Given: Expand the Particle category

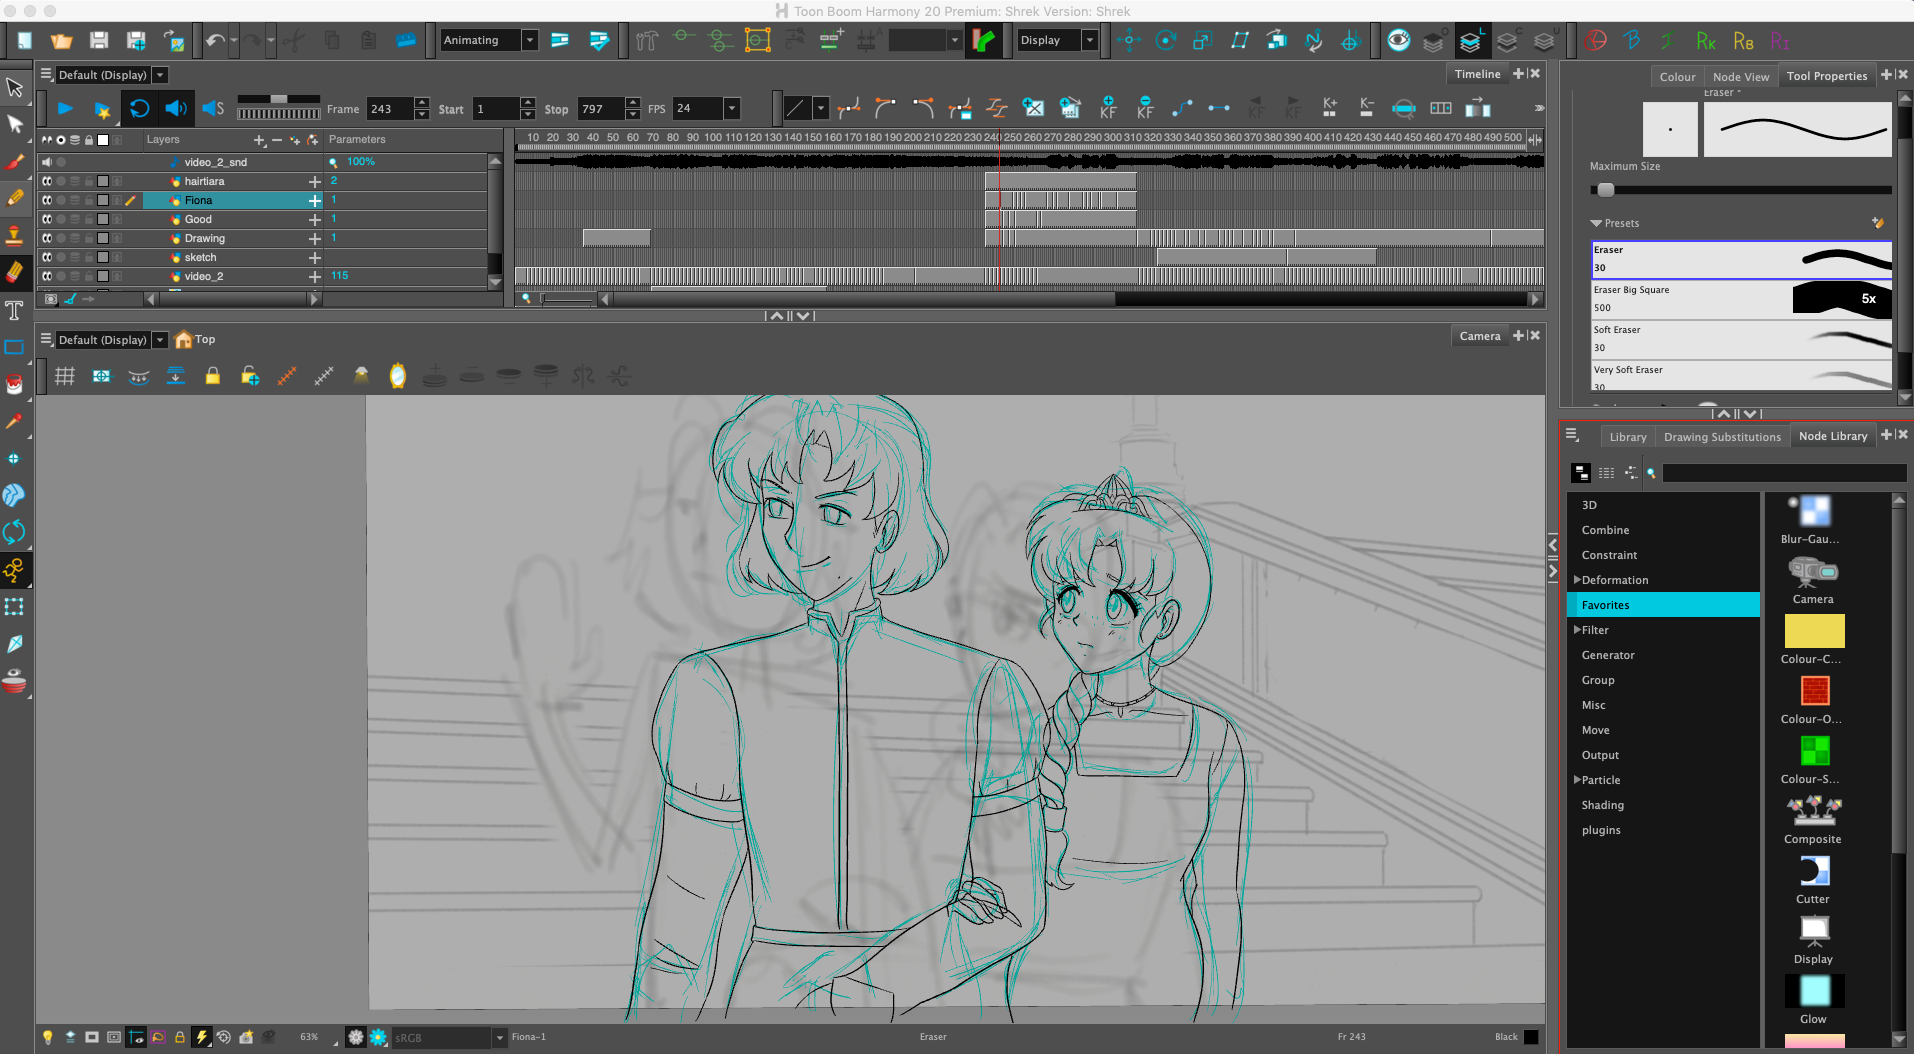Looking at the screenshot, I should click(x=1577, y=780).
